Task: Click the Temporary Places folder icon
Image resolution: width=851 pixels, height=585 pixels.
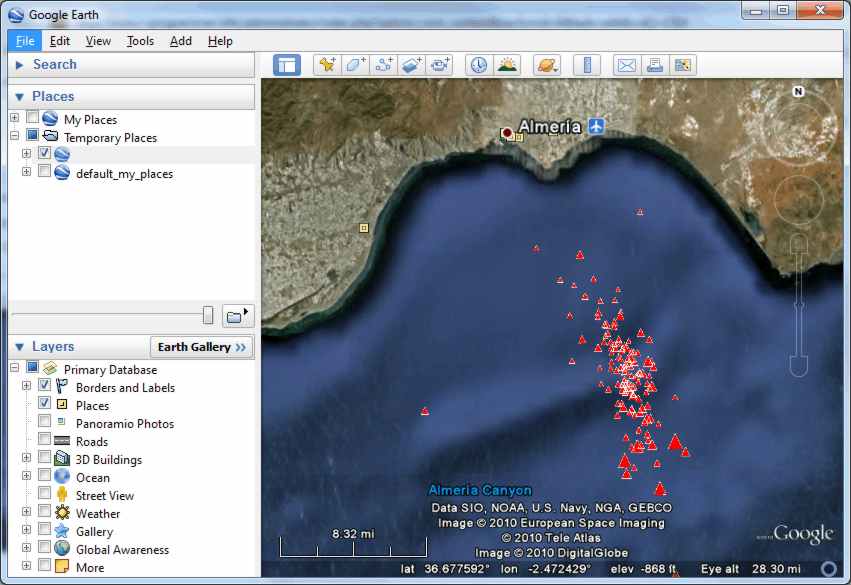Action: [50, 136]
